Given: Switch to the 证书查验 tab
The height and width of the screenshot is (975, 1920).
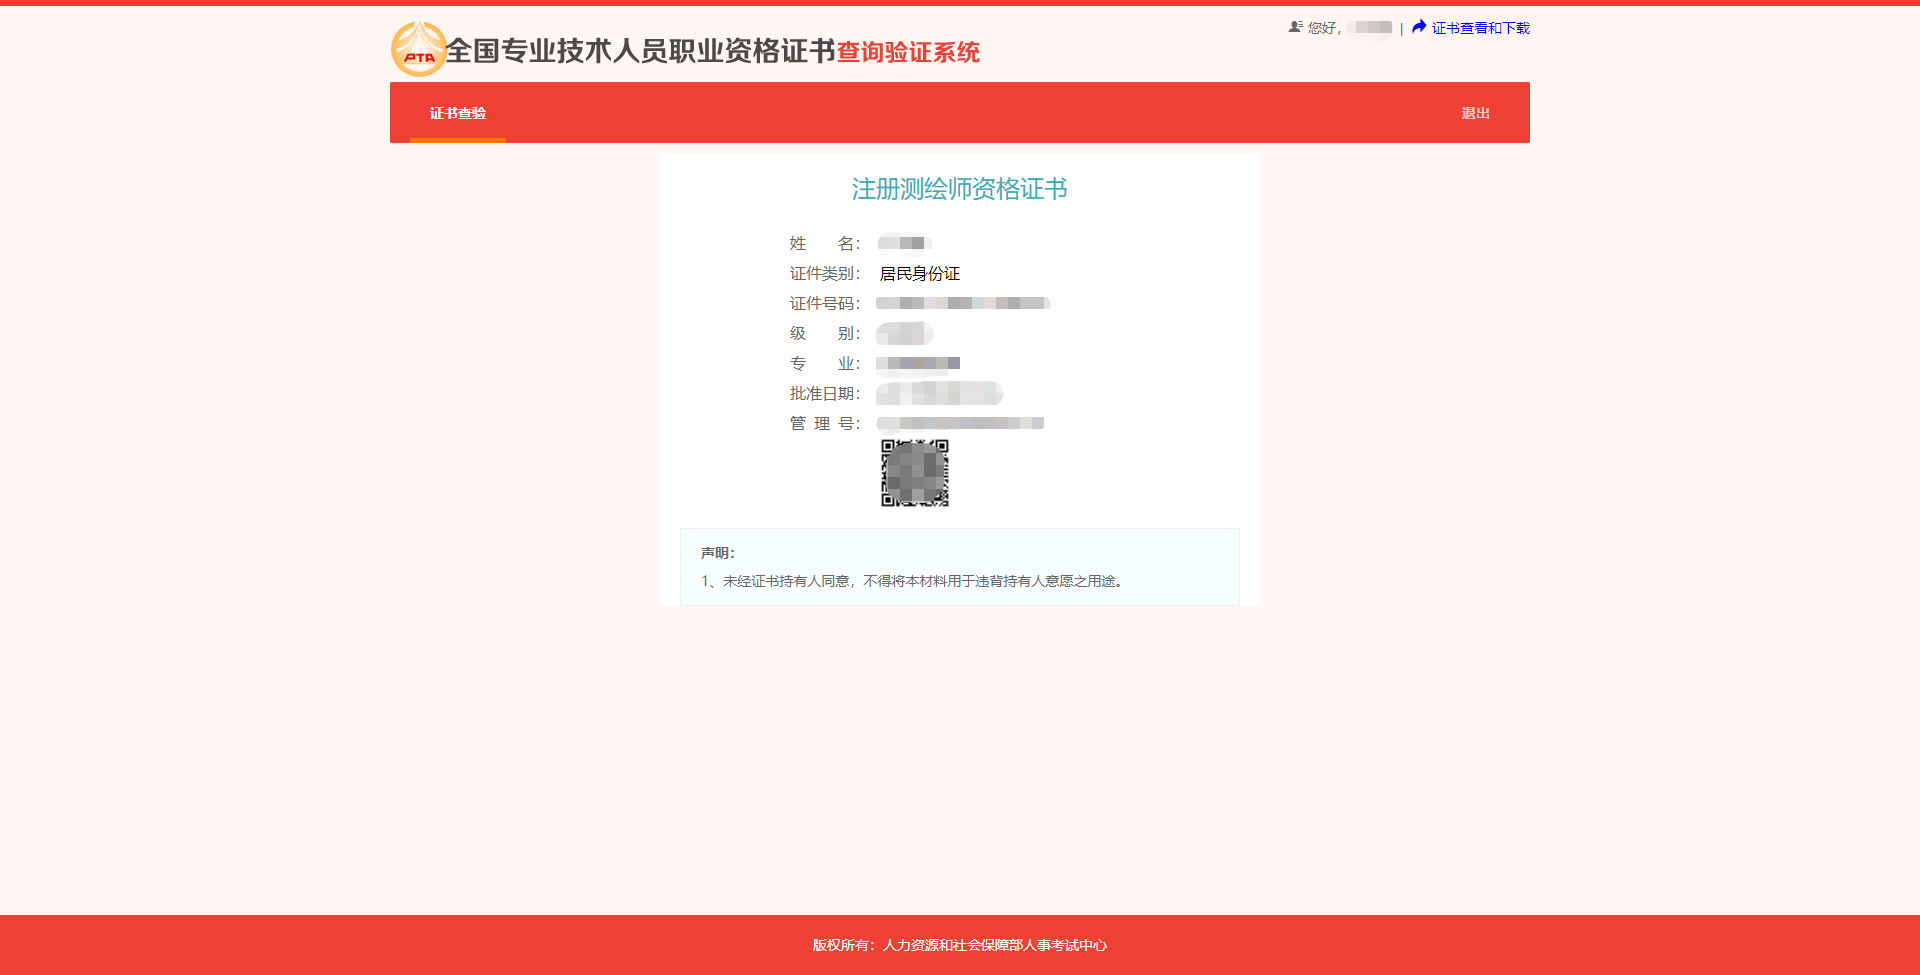Looking at the screenshot, I should (456, 113).
